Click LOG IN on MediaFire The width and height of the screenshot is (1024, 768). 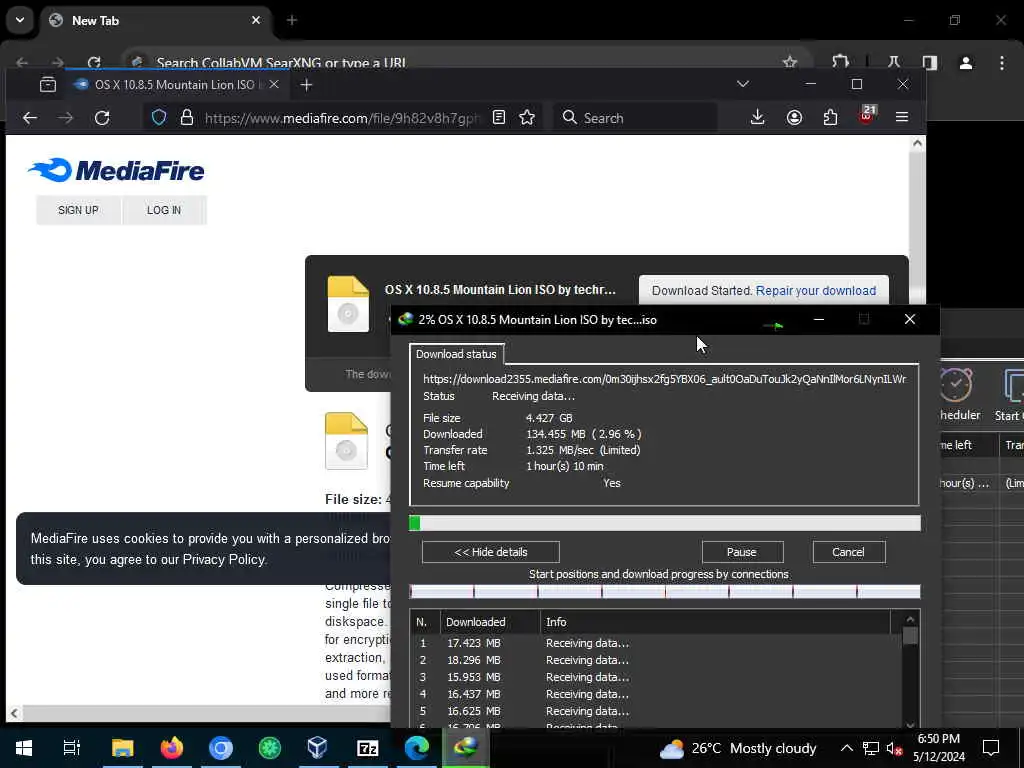(164, 210)
